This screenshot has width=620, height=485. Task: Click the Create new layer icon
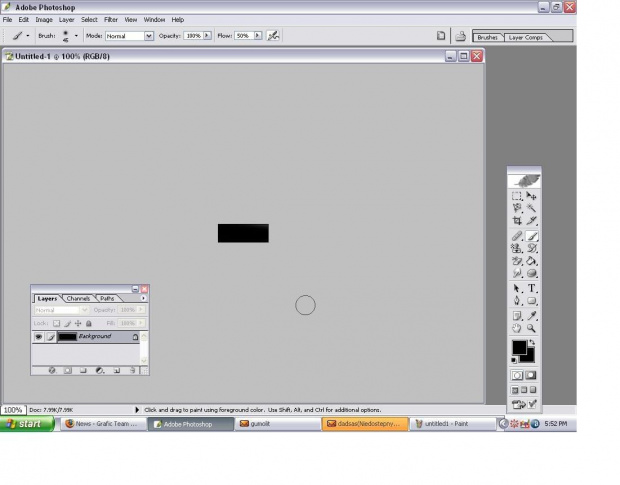(x=117, y=370)
